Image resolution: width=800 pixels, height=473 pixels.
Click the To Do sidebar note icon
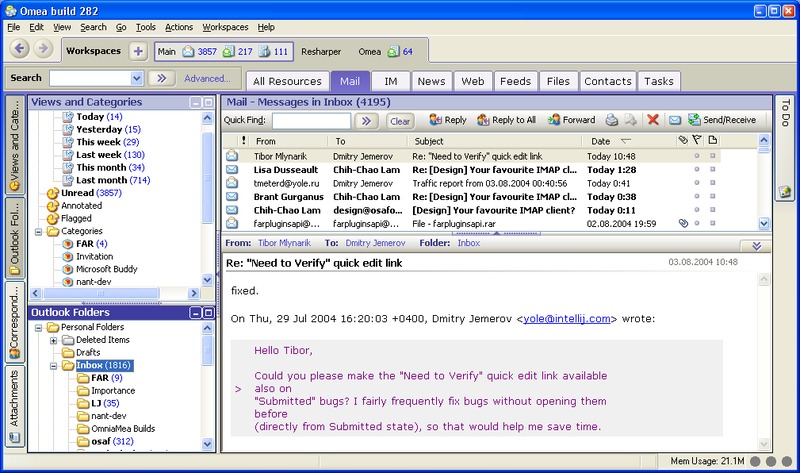coord(785,192)
